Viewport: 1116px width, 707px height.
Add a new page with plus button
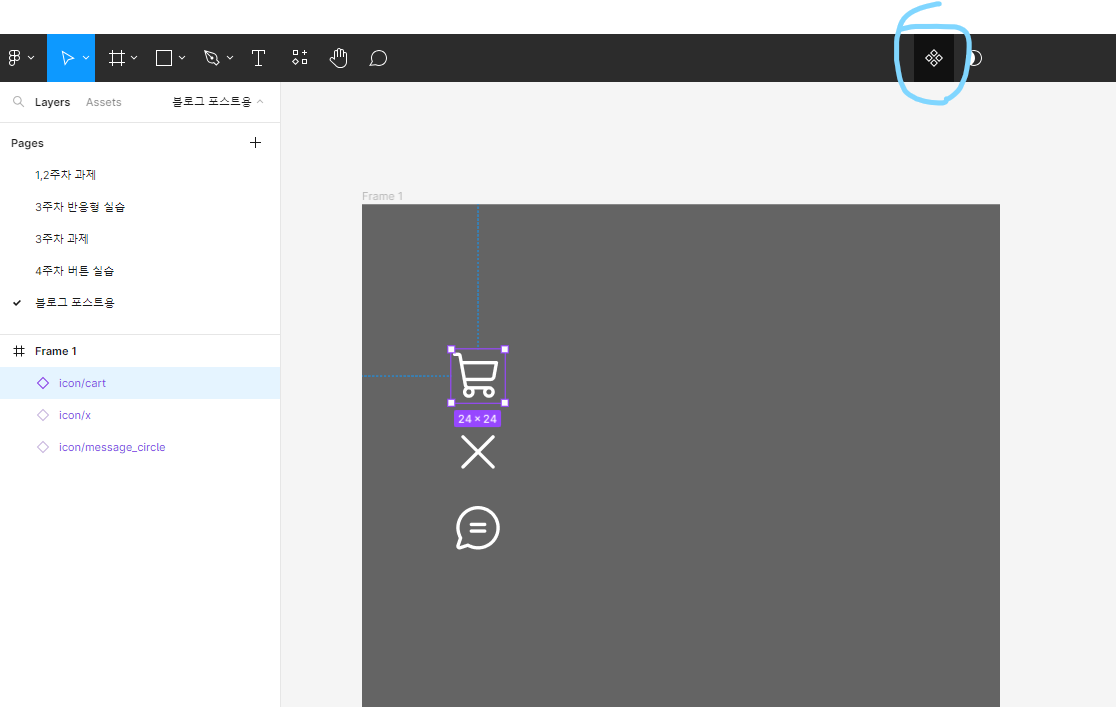pyautogui.click(x=256, y=142)
